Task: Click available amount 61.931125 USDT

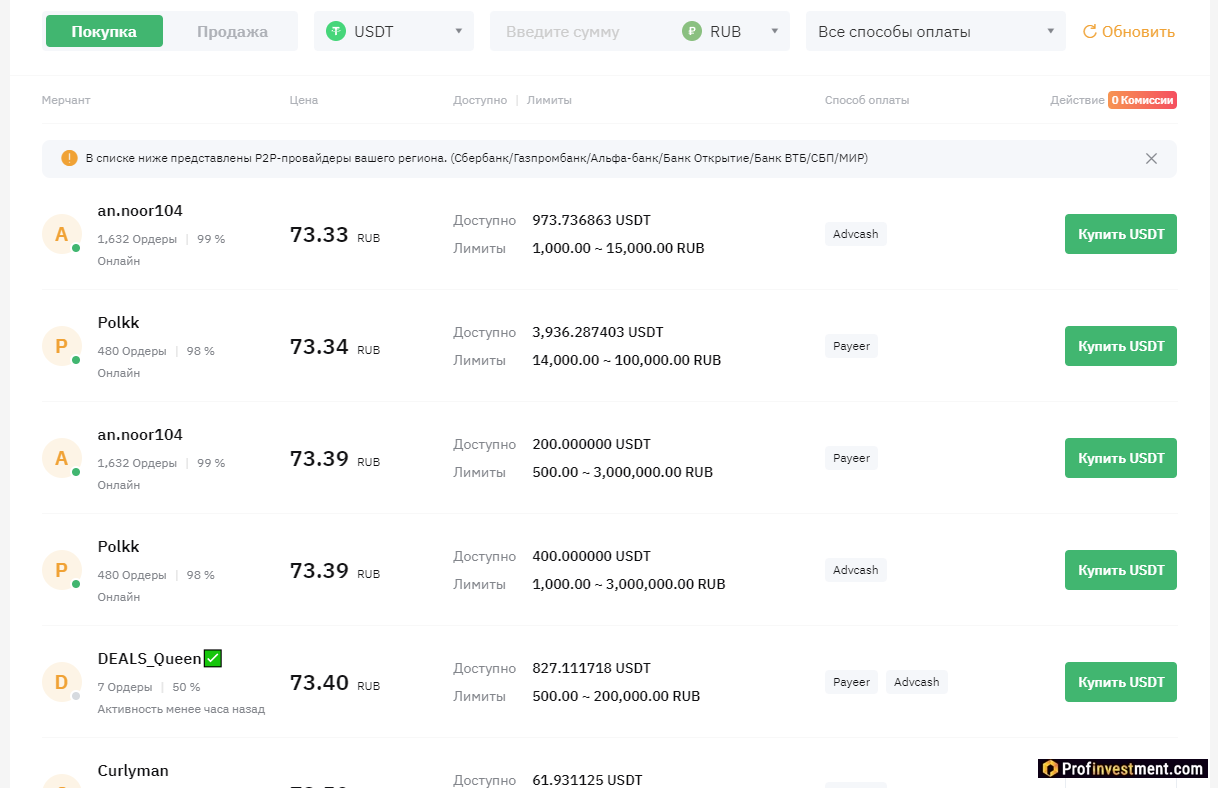Action: (587, 780)
